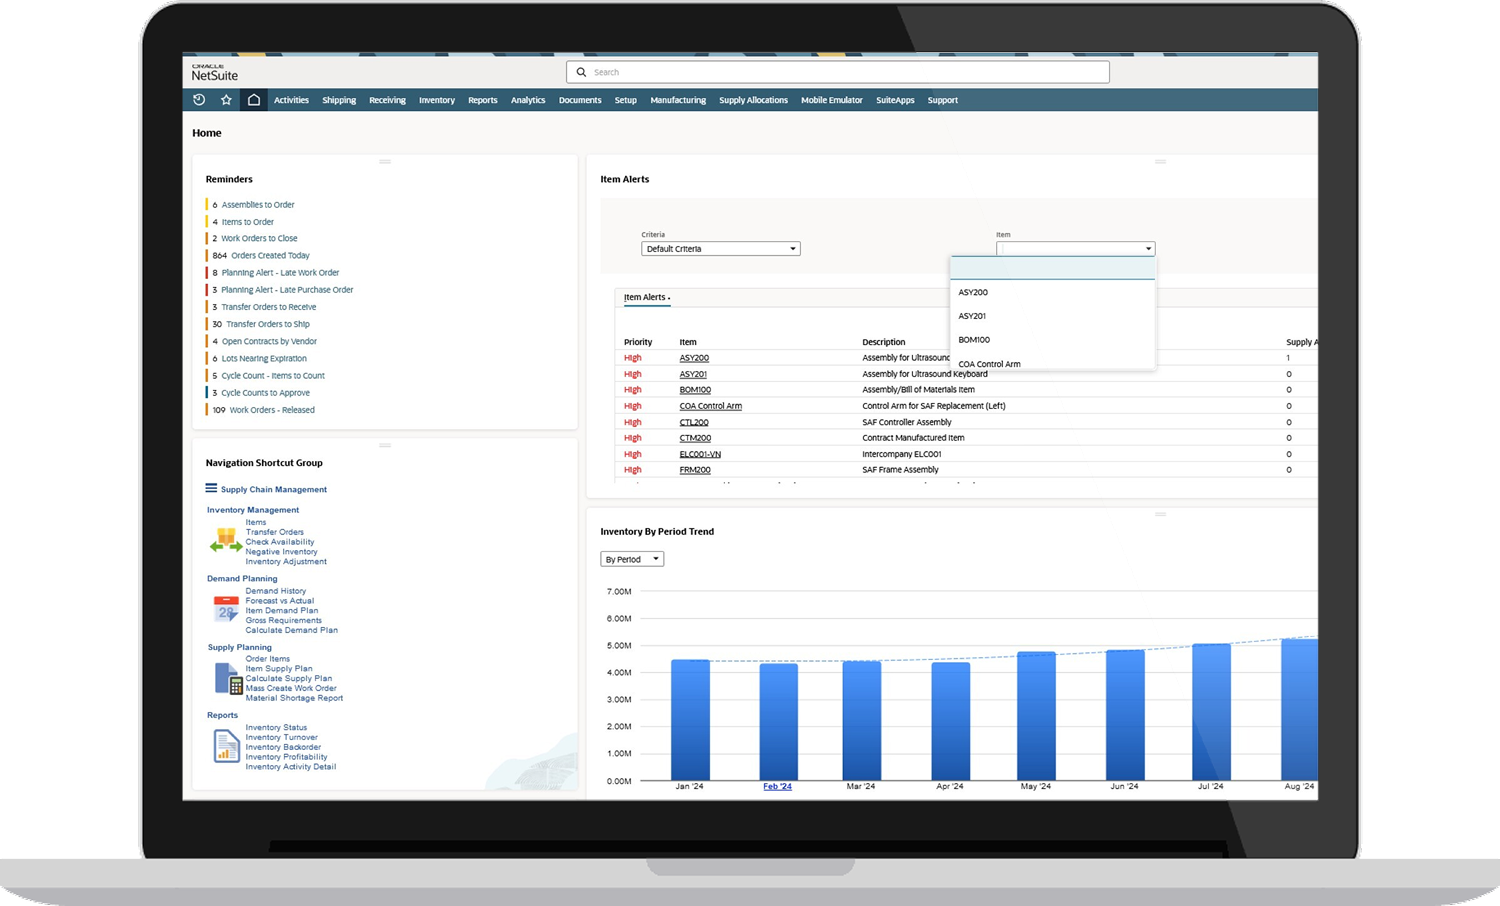Open the Inventory menu
Image resolution: width=1500 pixels, height=906 pixels.
pos(437,100)
